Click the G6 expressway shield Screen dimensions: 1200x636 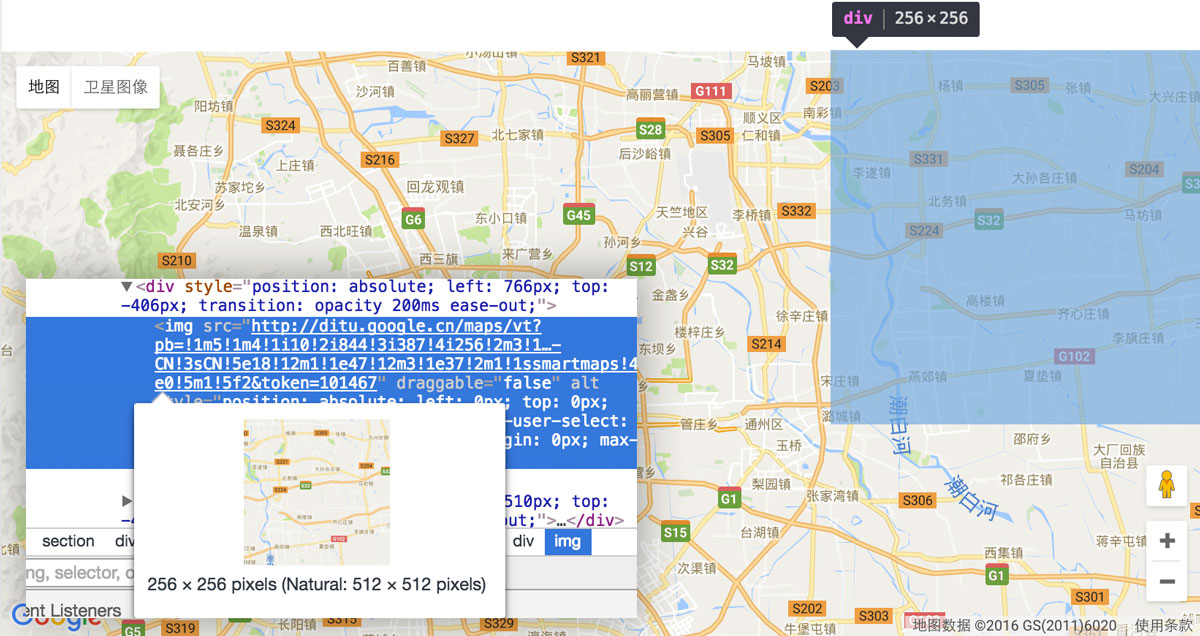coord(413,219)
